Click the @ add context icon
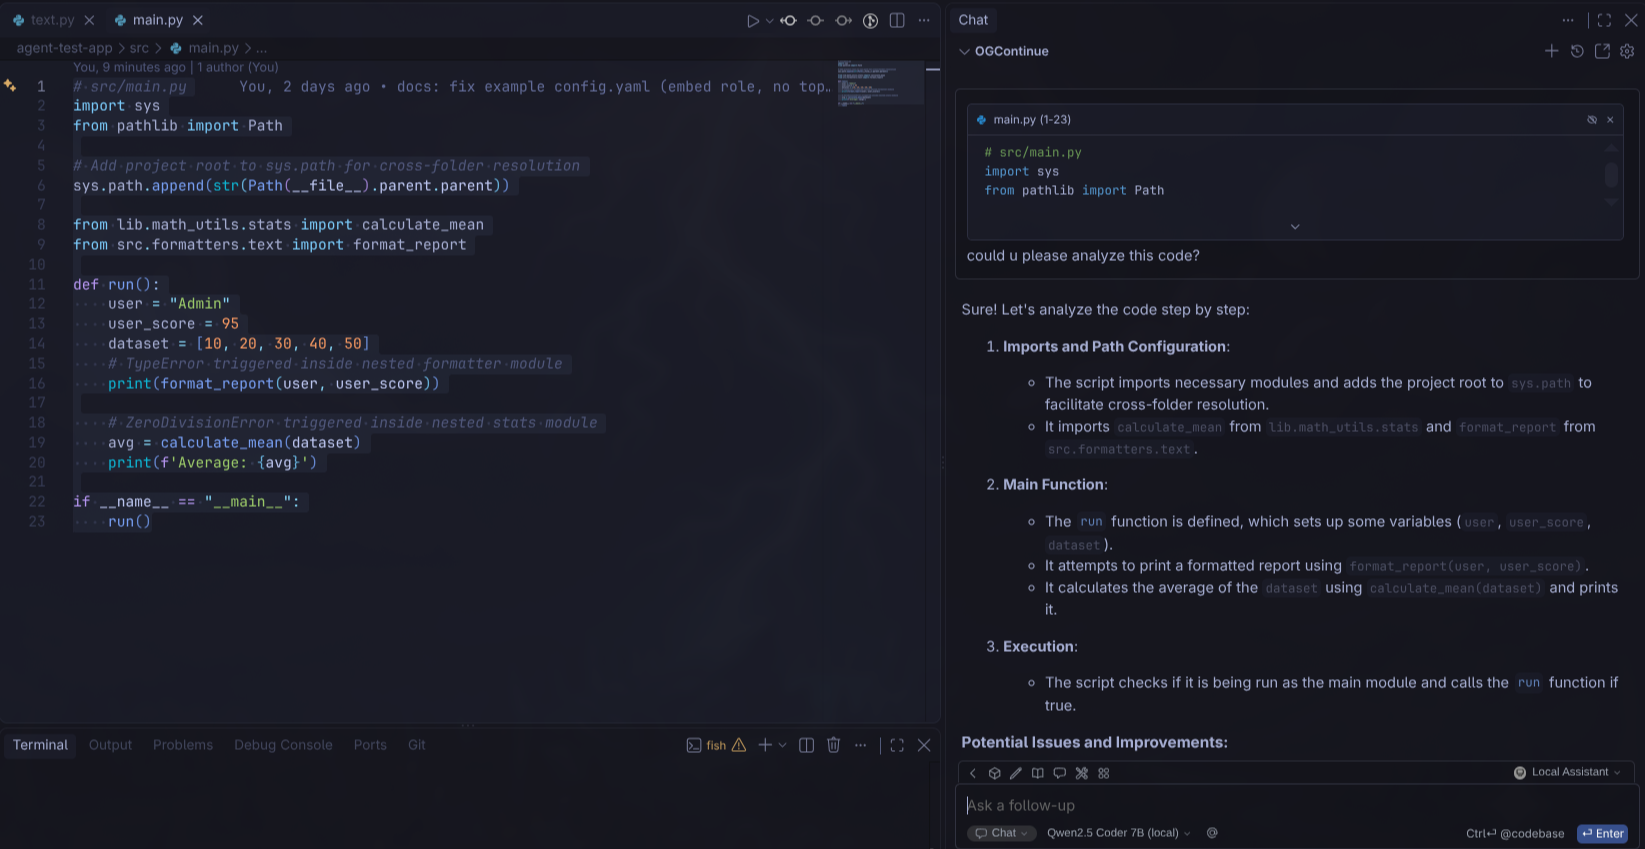This screenshot has height=849, width=1645. click(x=1212, y=833)
